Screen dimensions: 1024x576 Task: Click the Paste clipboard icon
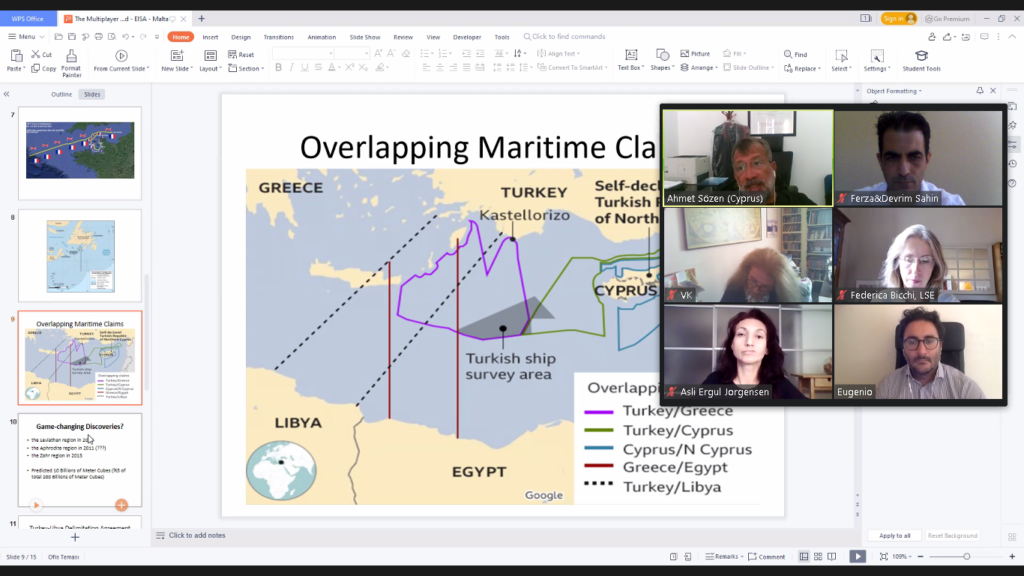point(16,56)
